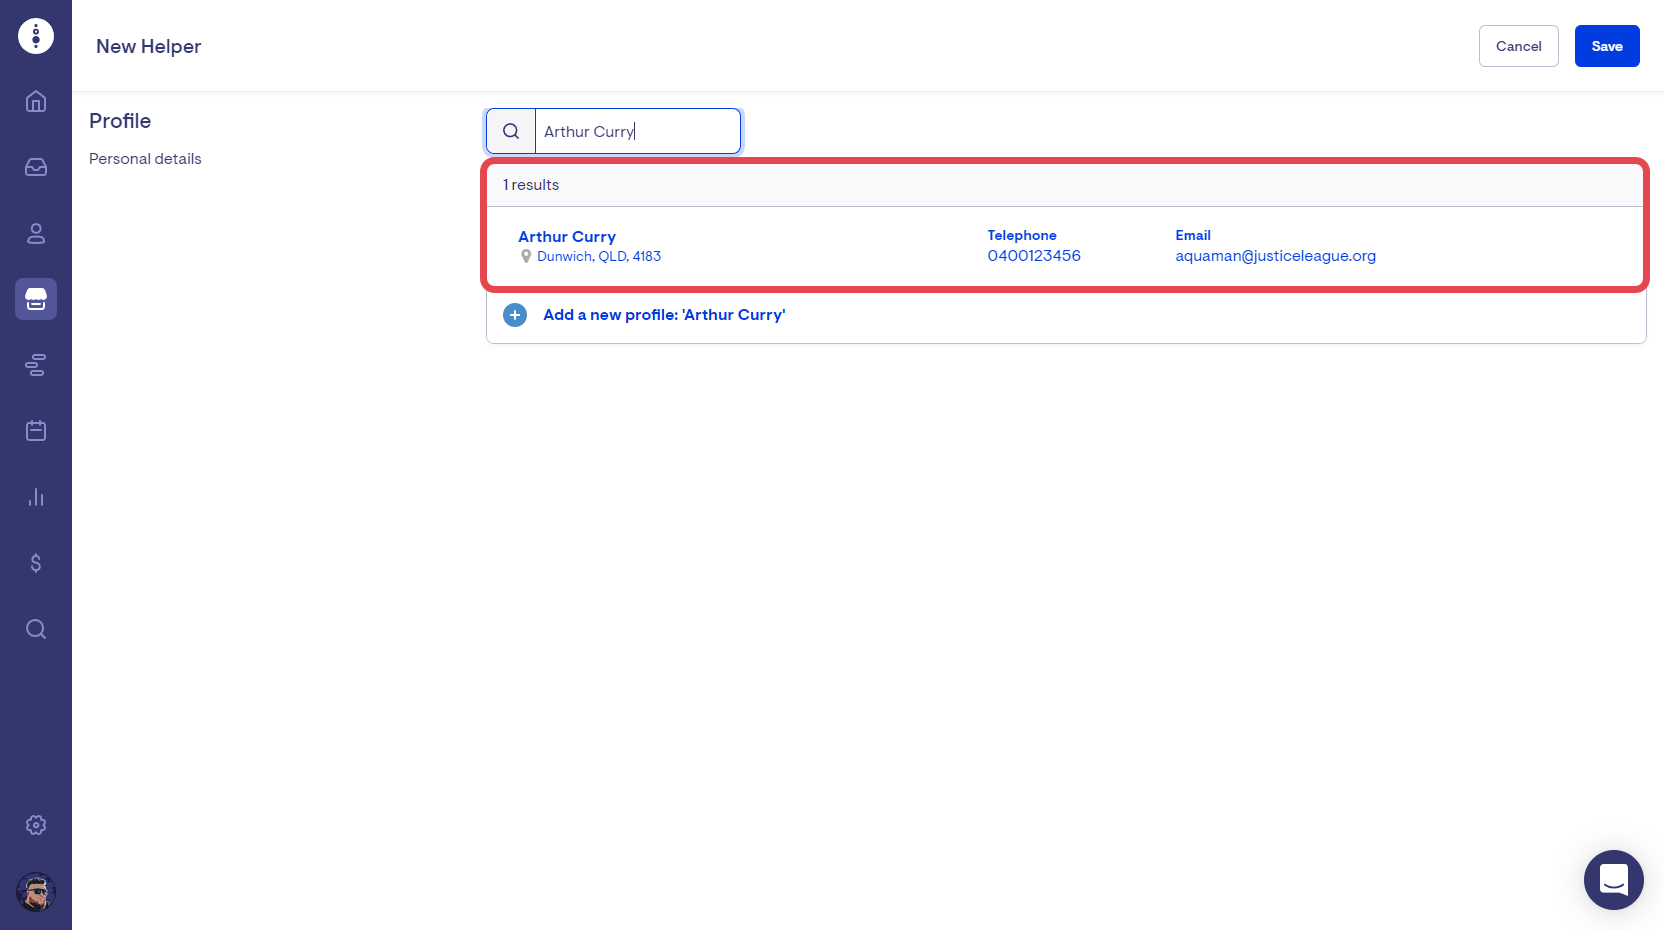Open the chat support widget
Viewport: 1664px width, 930px height.
tap(1613, 880)
